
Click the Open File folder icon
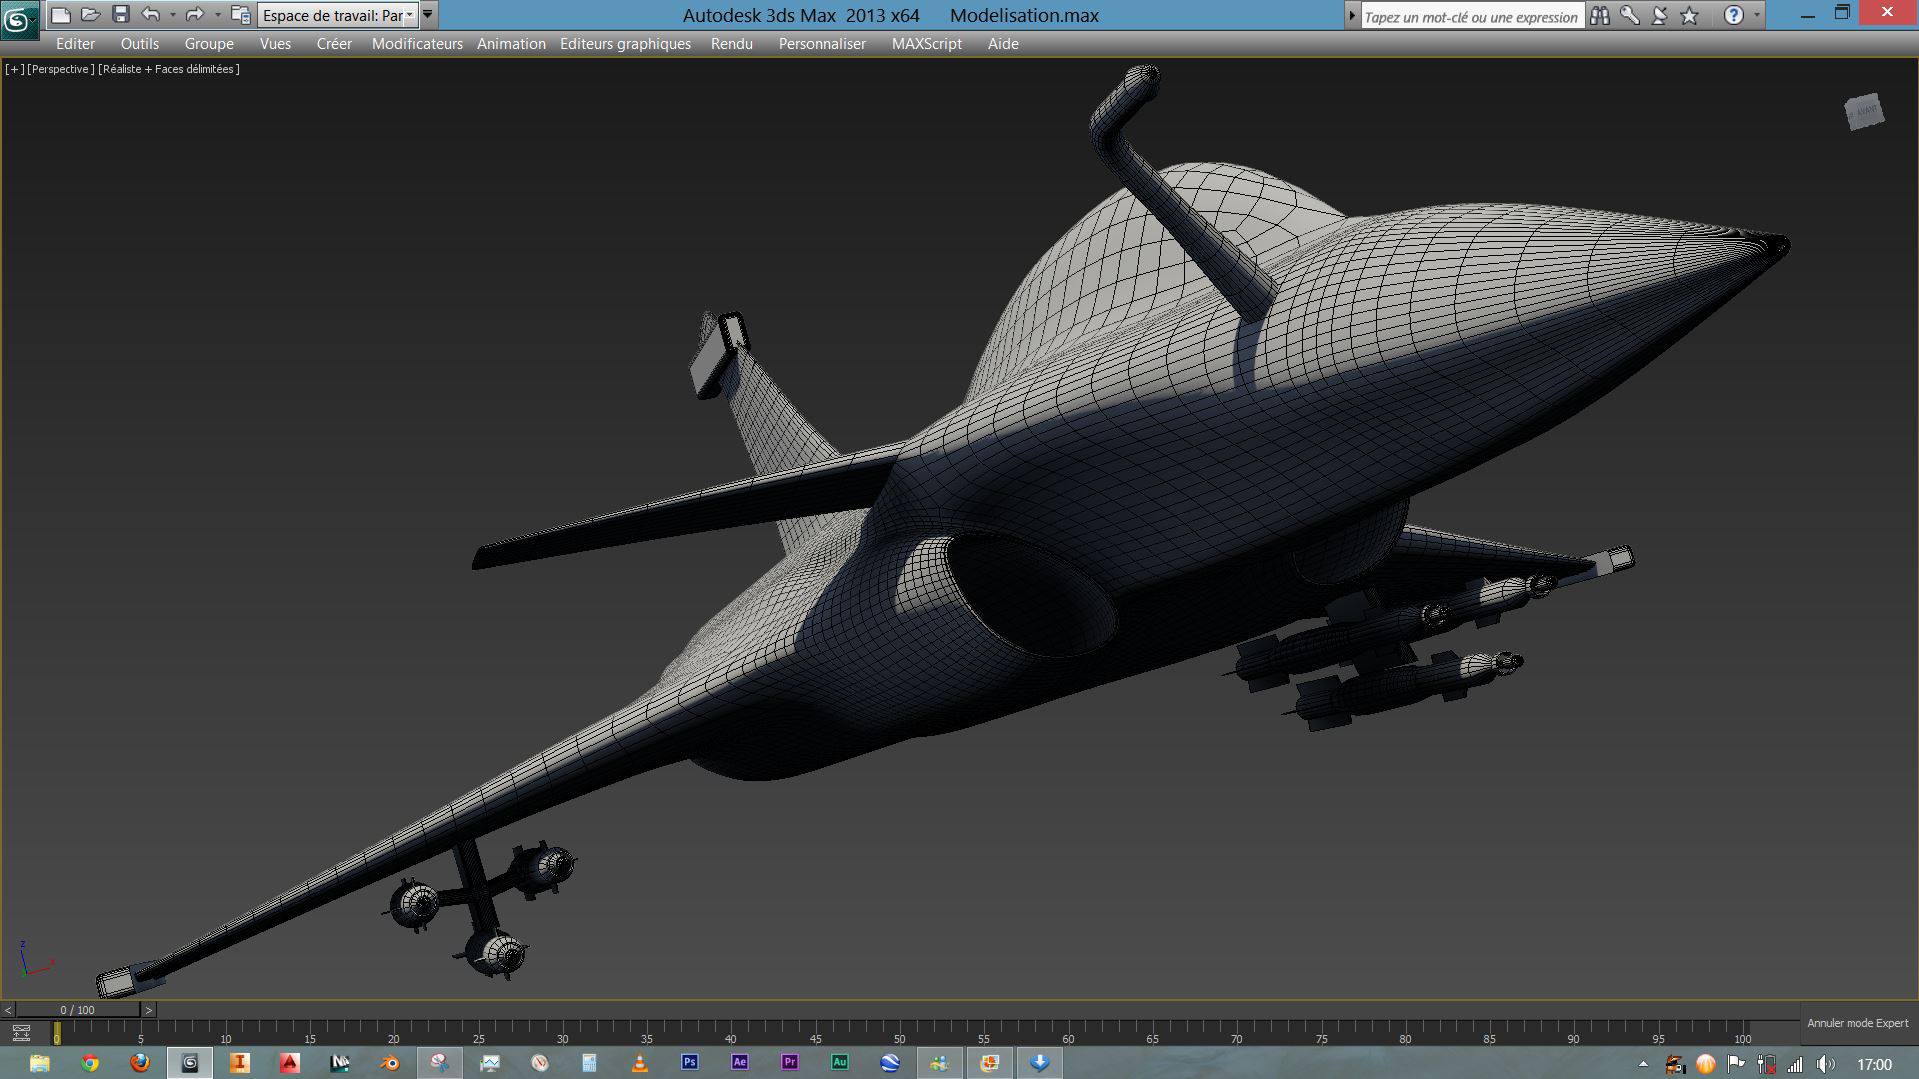tap(90, 15)
